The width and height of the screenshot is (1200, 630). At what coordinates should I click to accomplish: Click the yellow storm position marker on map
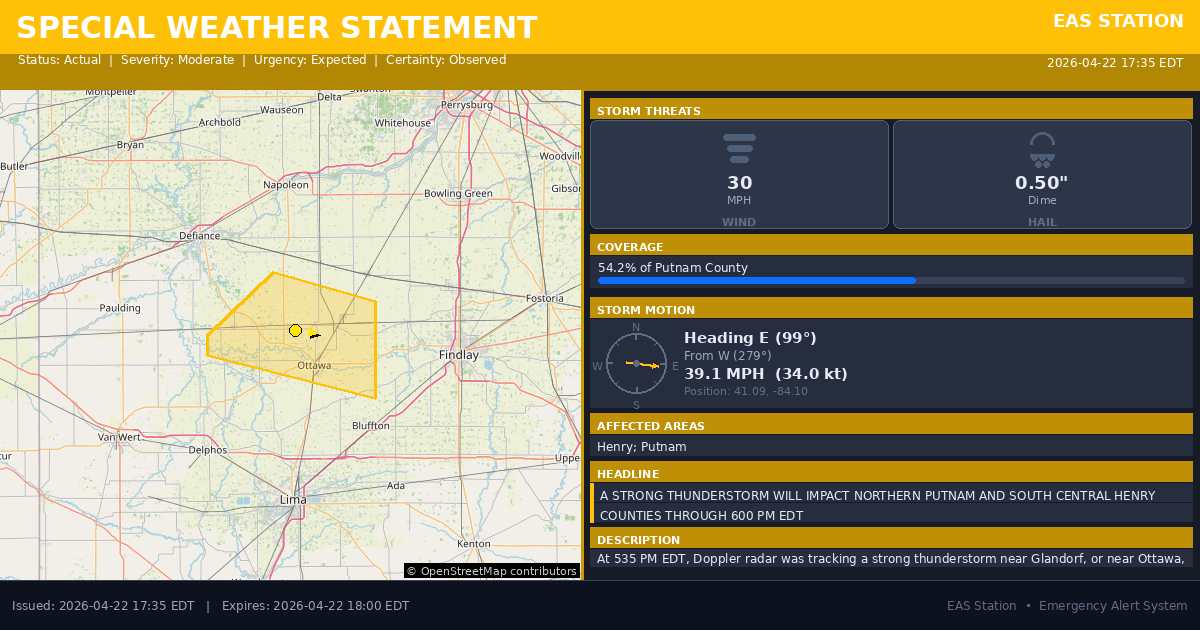tap(295, 330)
